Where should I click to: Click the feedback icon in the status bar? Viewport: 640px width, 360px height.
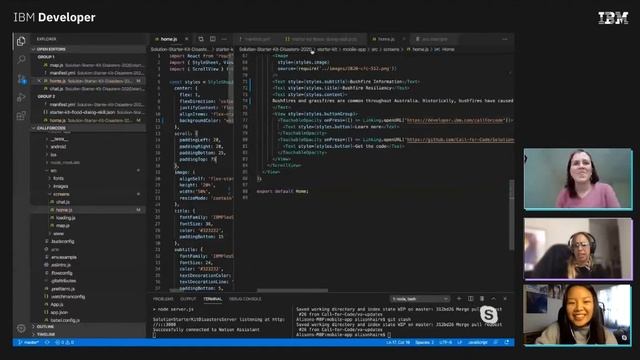coord(496,342)
